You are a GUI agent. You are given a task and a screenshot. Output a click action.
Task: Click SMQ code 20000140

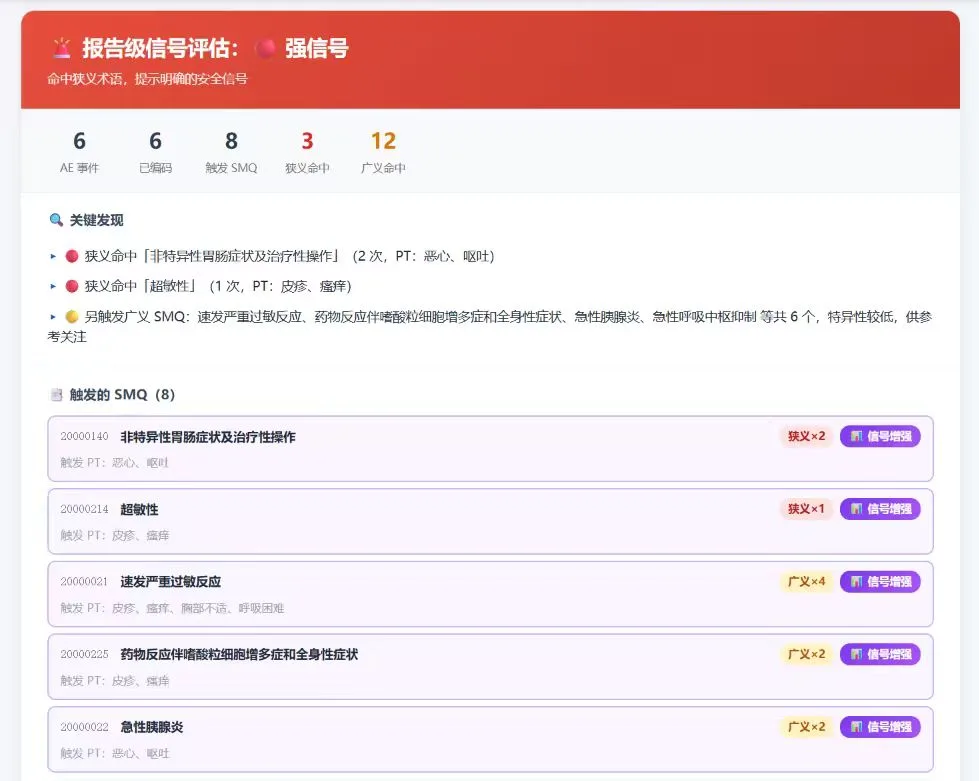tap(84, 436)
